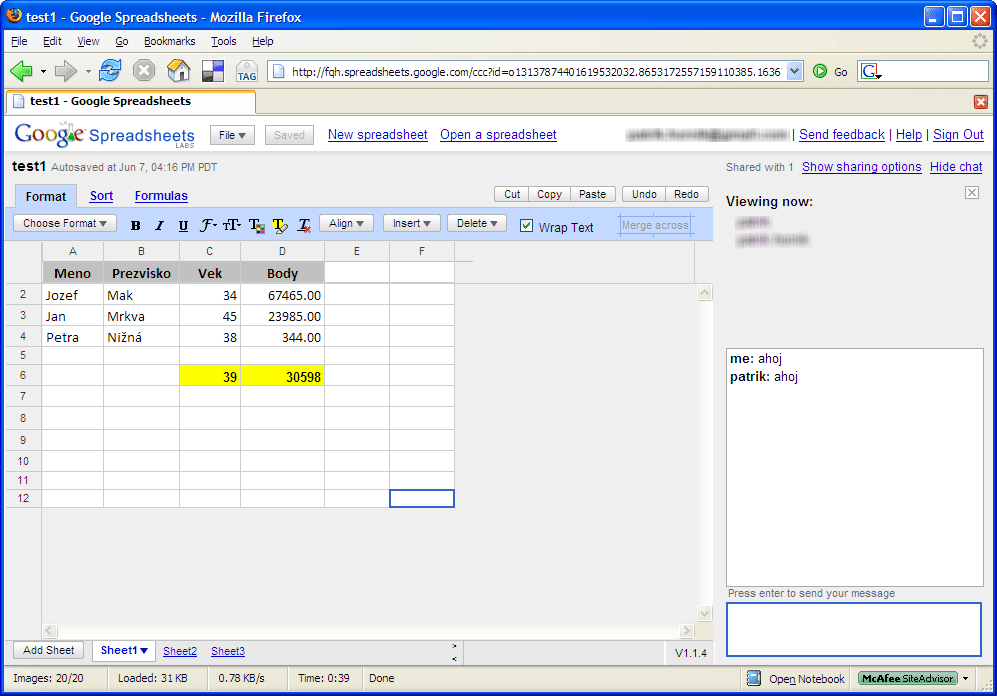Click the Copy button
This screenshot has width=997, height=696.
point(549,194)
